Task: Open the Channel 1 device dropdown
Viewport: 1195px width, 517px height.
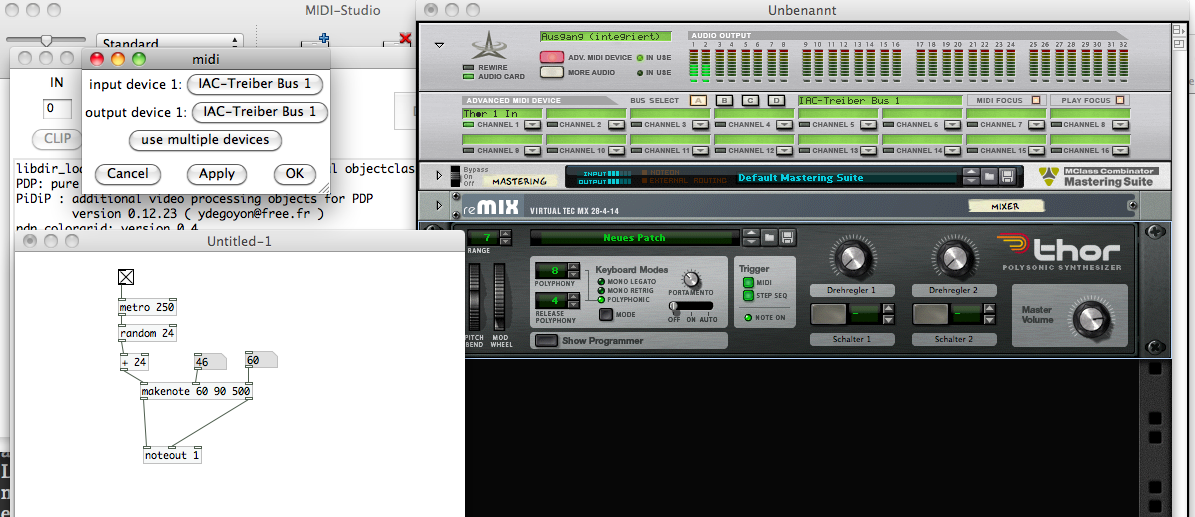Action: tap(532, 124)
